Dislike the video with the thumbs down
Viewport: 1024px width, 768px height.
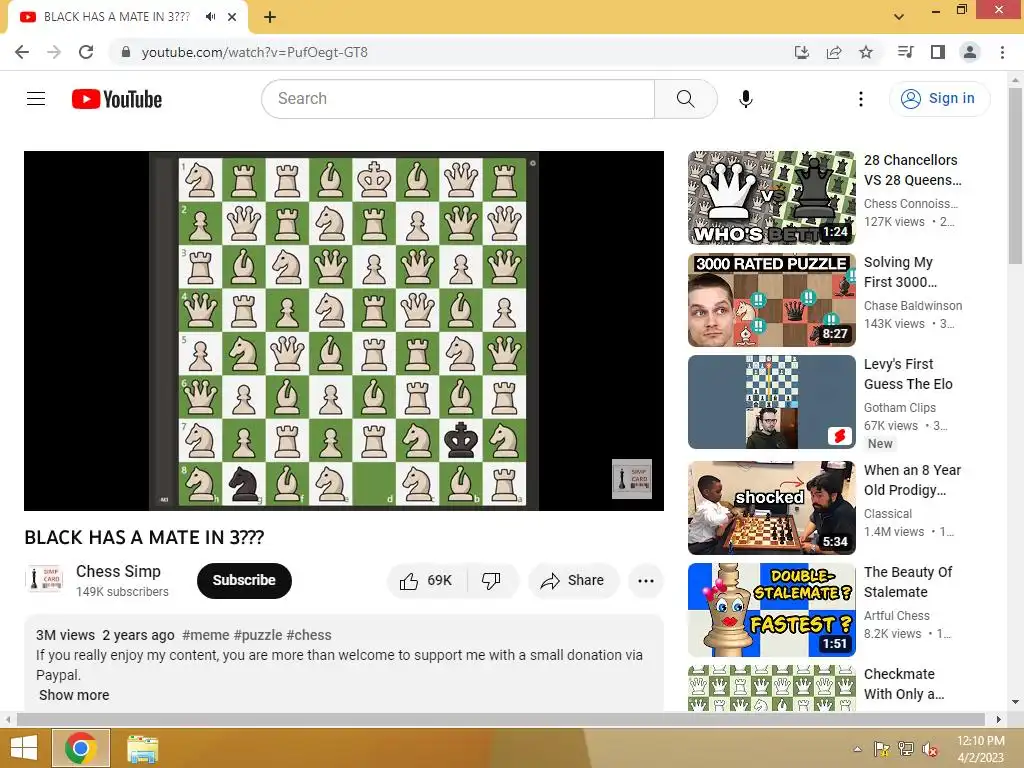[491, 581]
